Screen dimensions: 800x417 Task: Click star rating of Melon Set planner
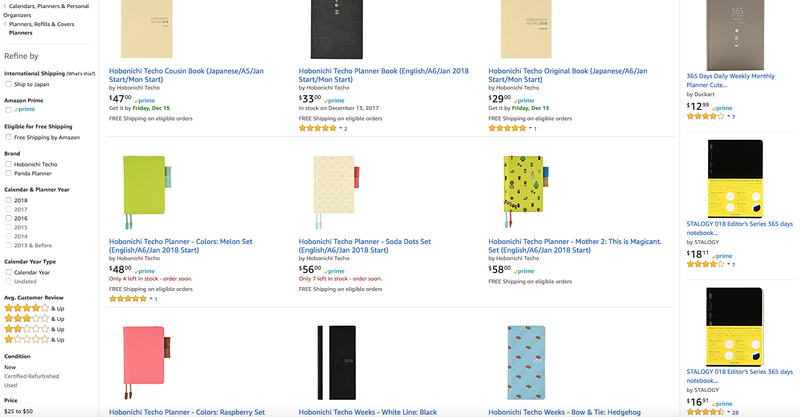pyautogui.click(x=127, y=298)
